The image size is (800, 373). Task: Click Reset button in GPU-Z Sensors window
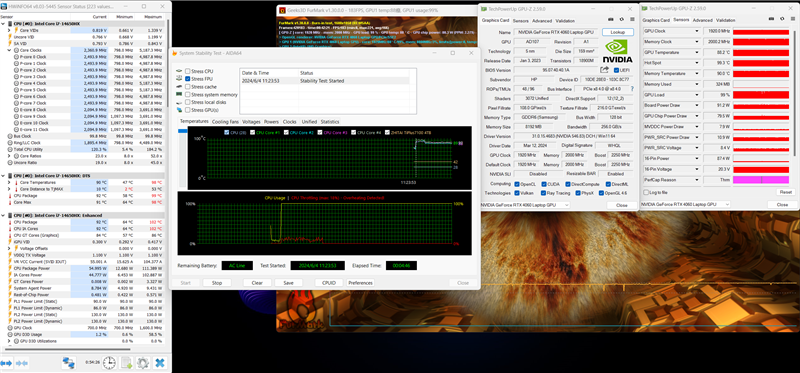(x=785, y=192)
